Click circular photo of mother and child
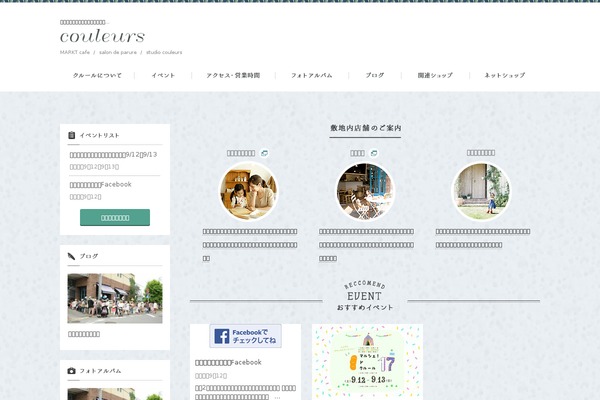 248,191
